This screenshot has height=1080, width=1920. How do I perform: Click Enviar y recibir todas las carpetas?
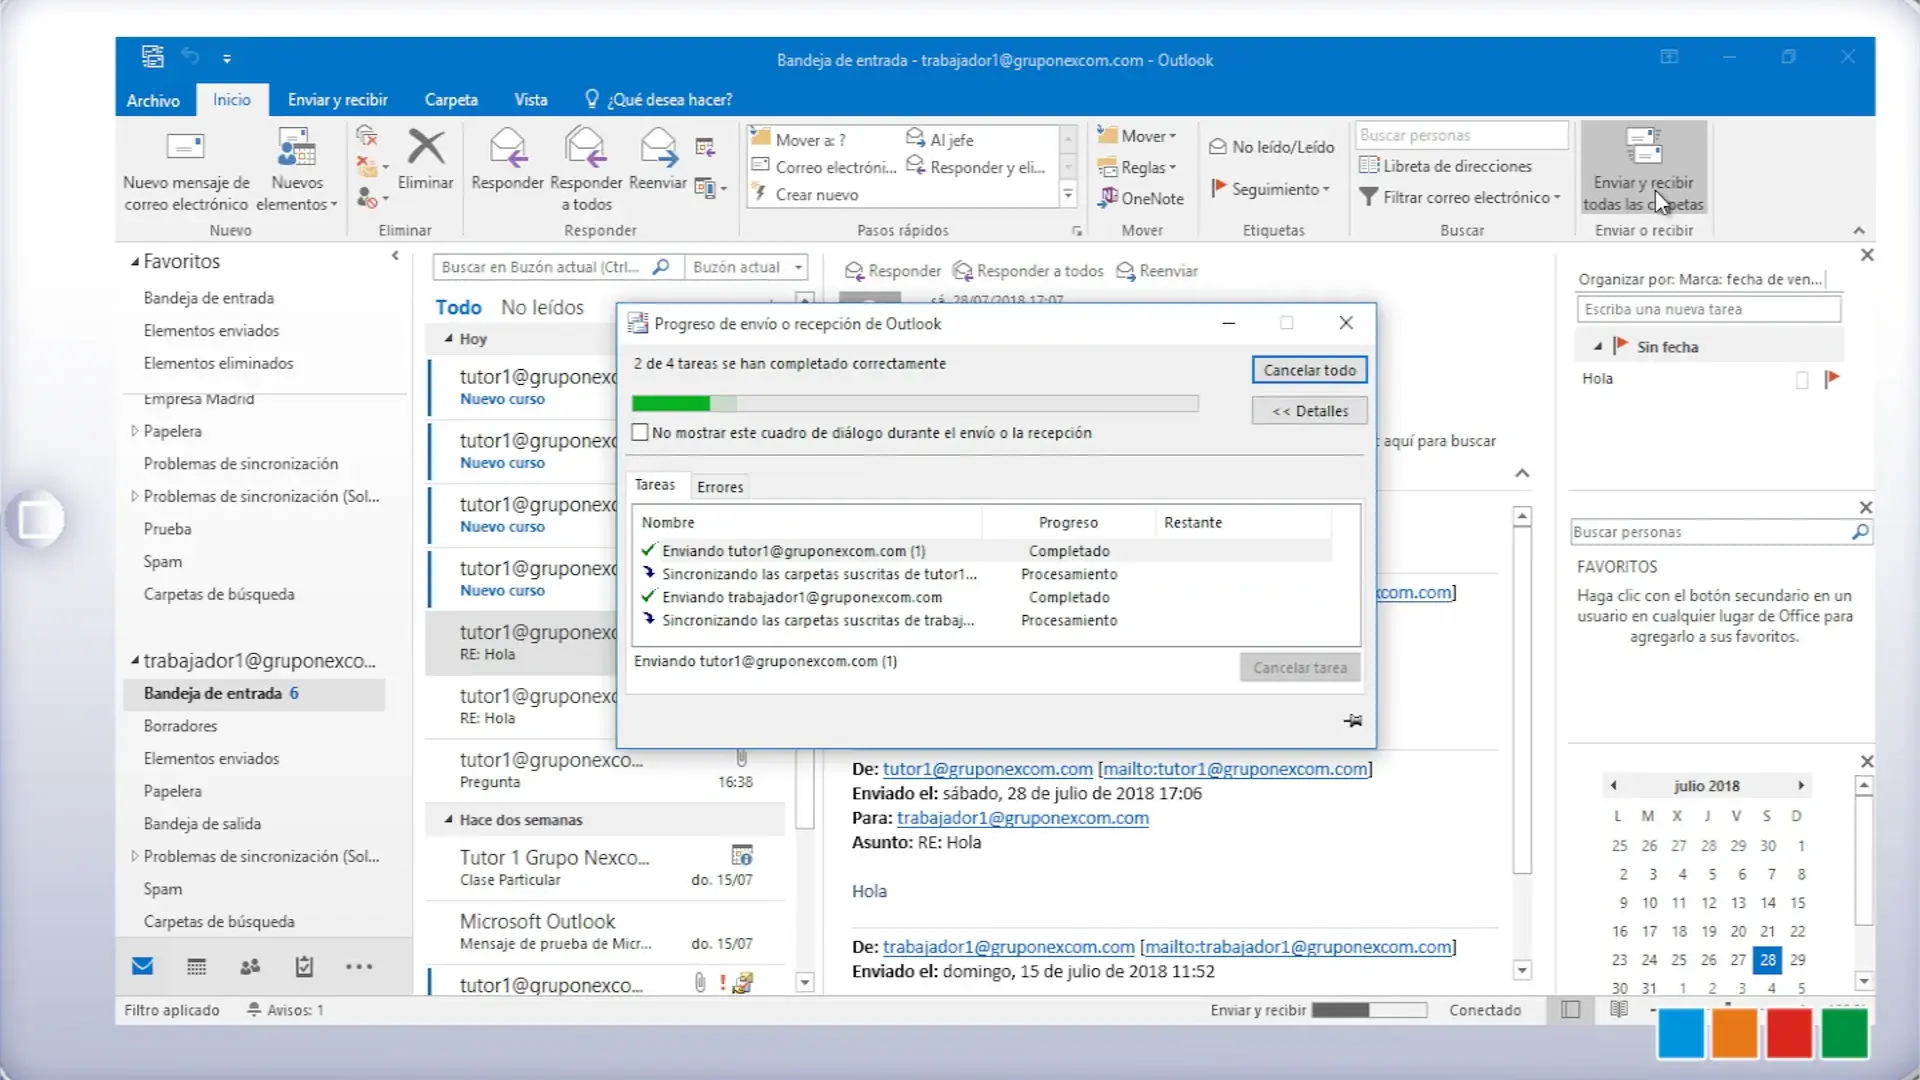(x=1643, y=169)
